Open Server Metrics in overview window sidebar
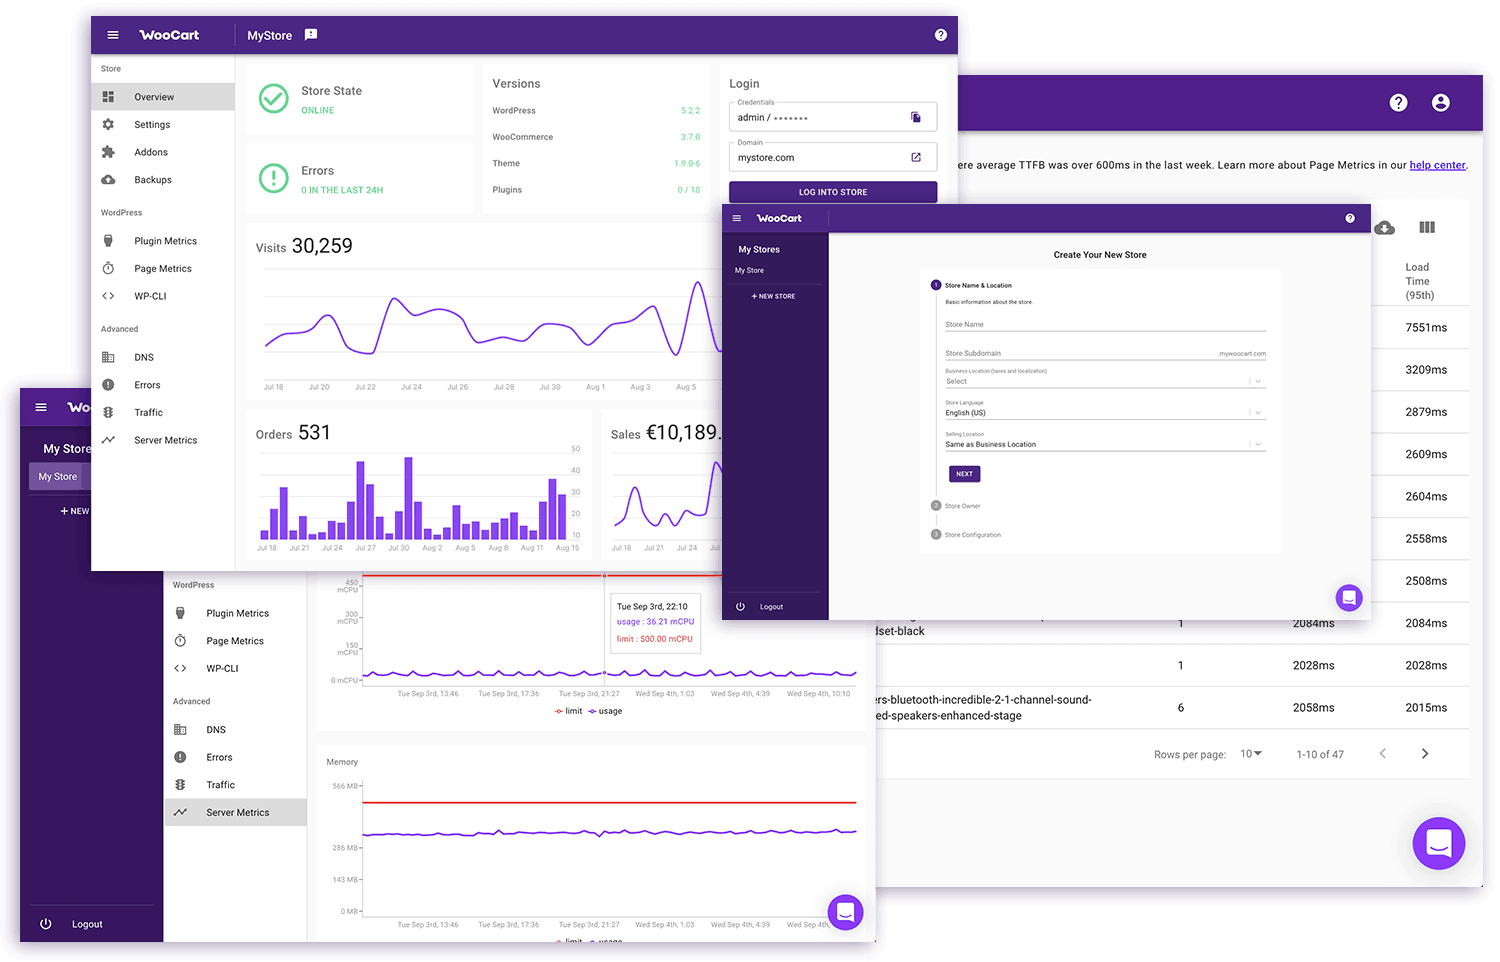Image resolution: width=1500 pixels, height=962 pixels. click(163, 440)
